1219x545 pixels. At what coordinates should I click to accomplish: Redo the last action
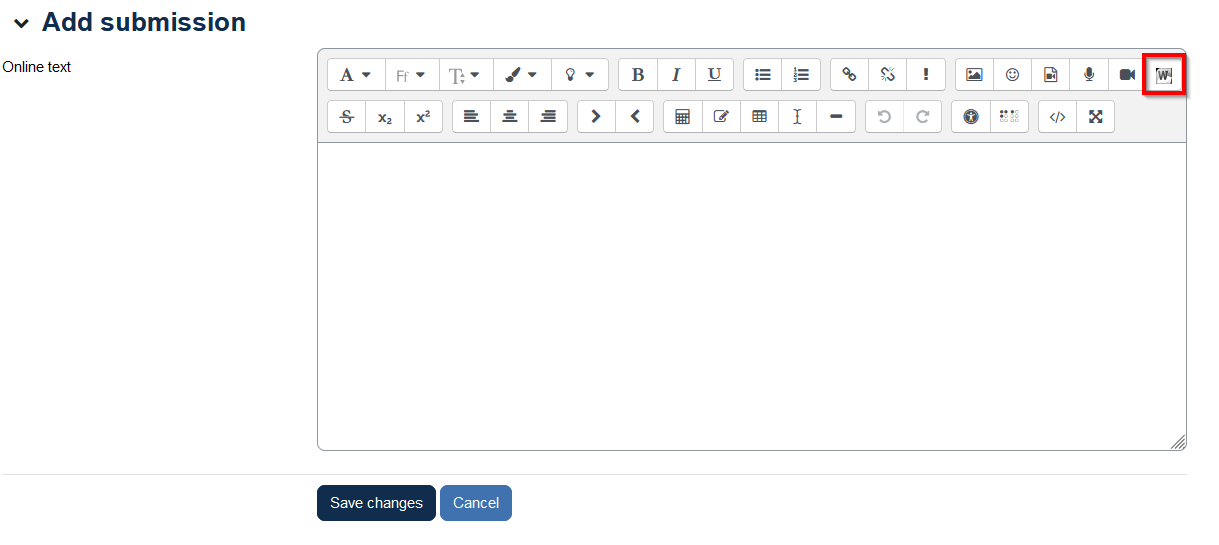922,117
